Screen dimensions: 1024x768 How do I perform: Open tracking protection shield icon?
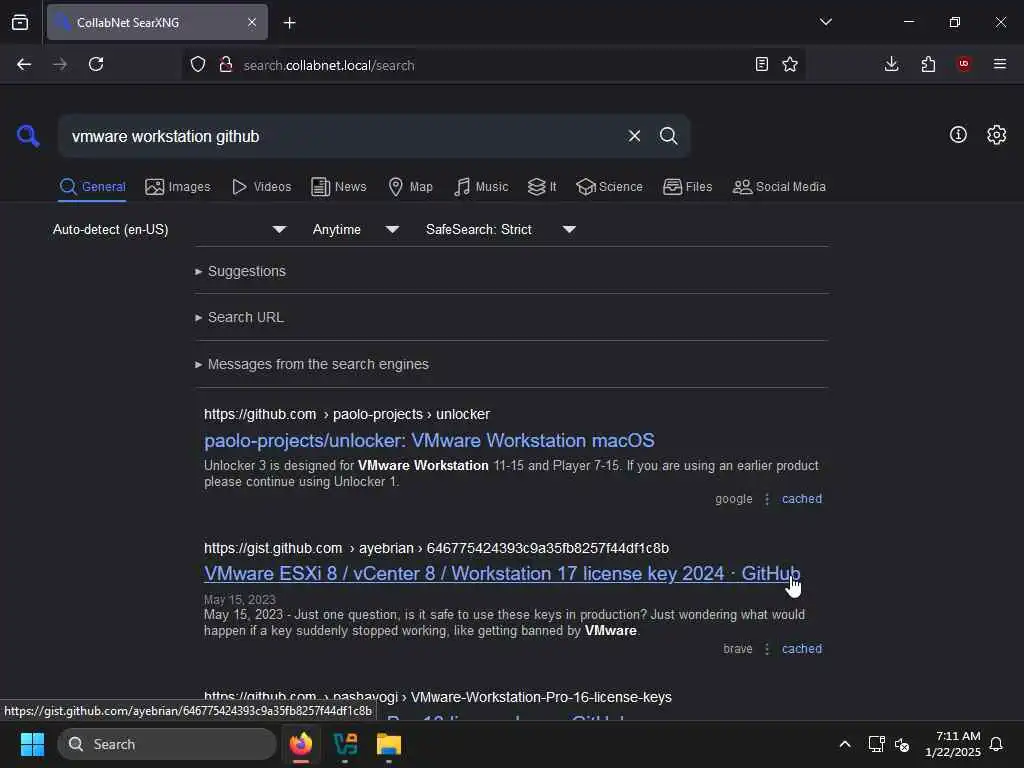(x=198, y=64)
